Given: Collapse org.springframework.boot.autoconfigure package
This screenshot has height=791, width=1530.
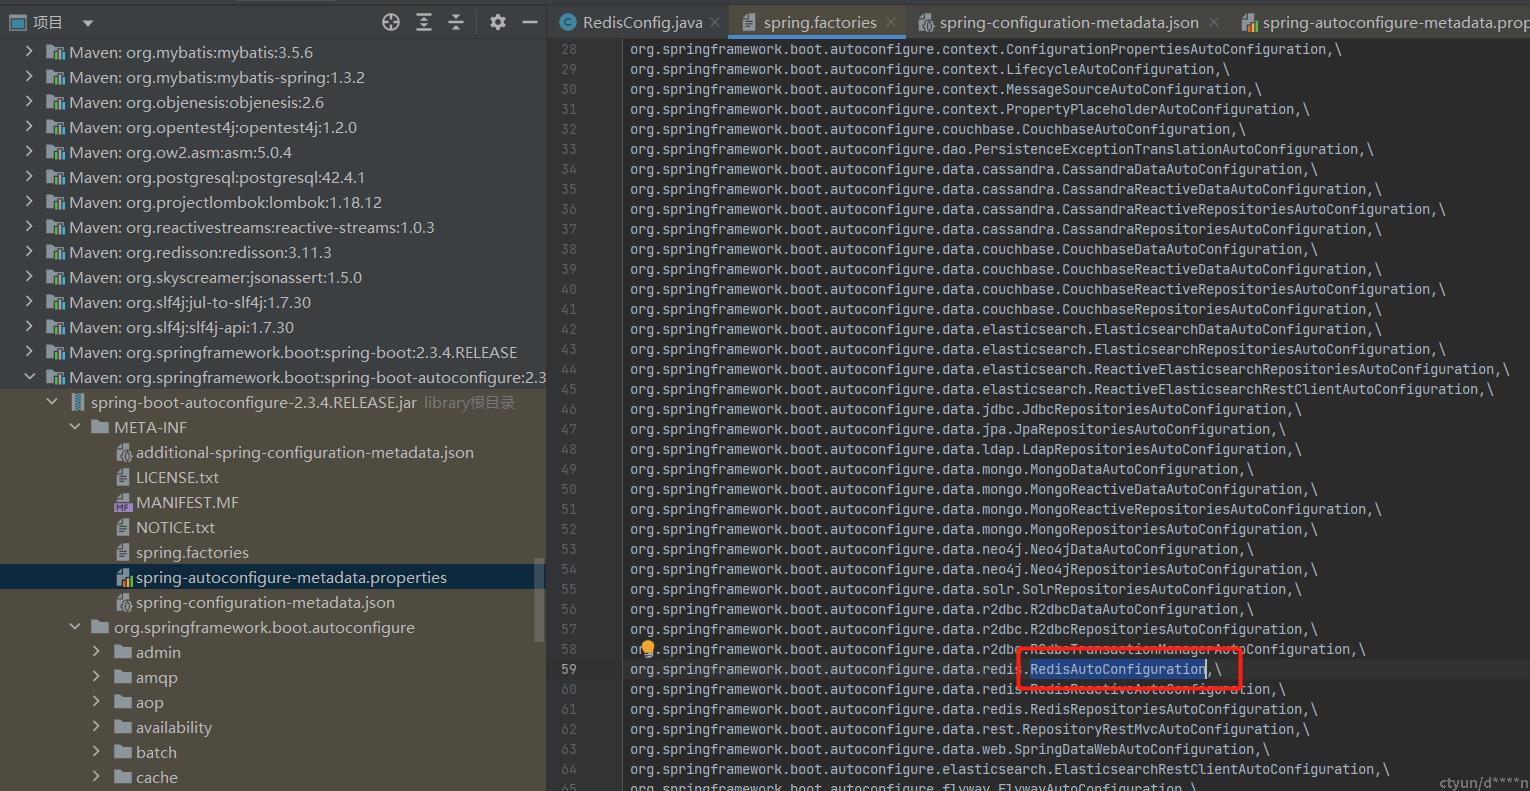Looking at the screenshot, I should pyautogui.click(x=75, y=627).
